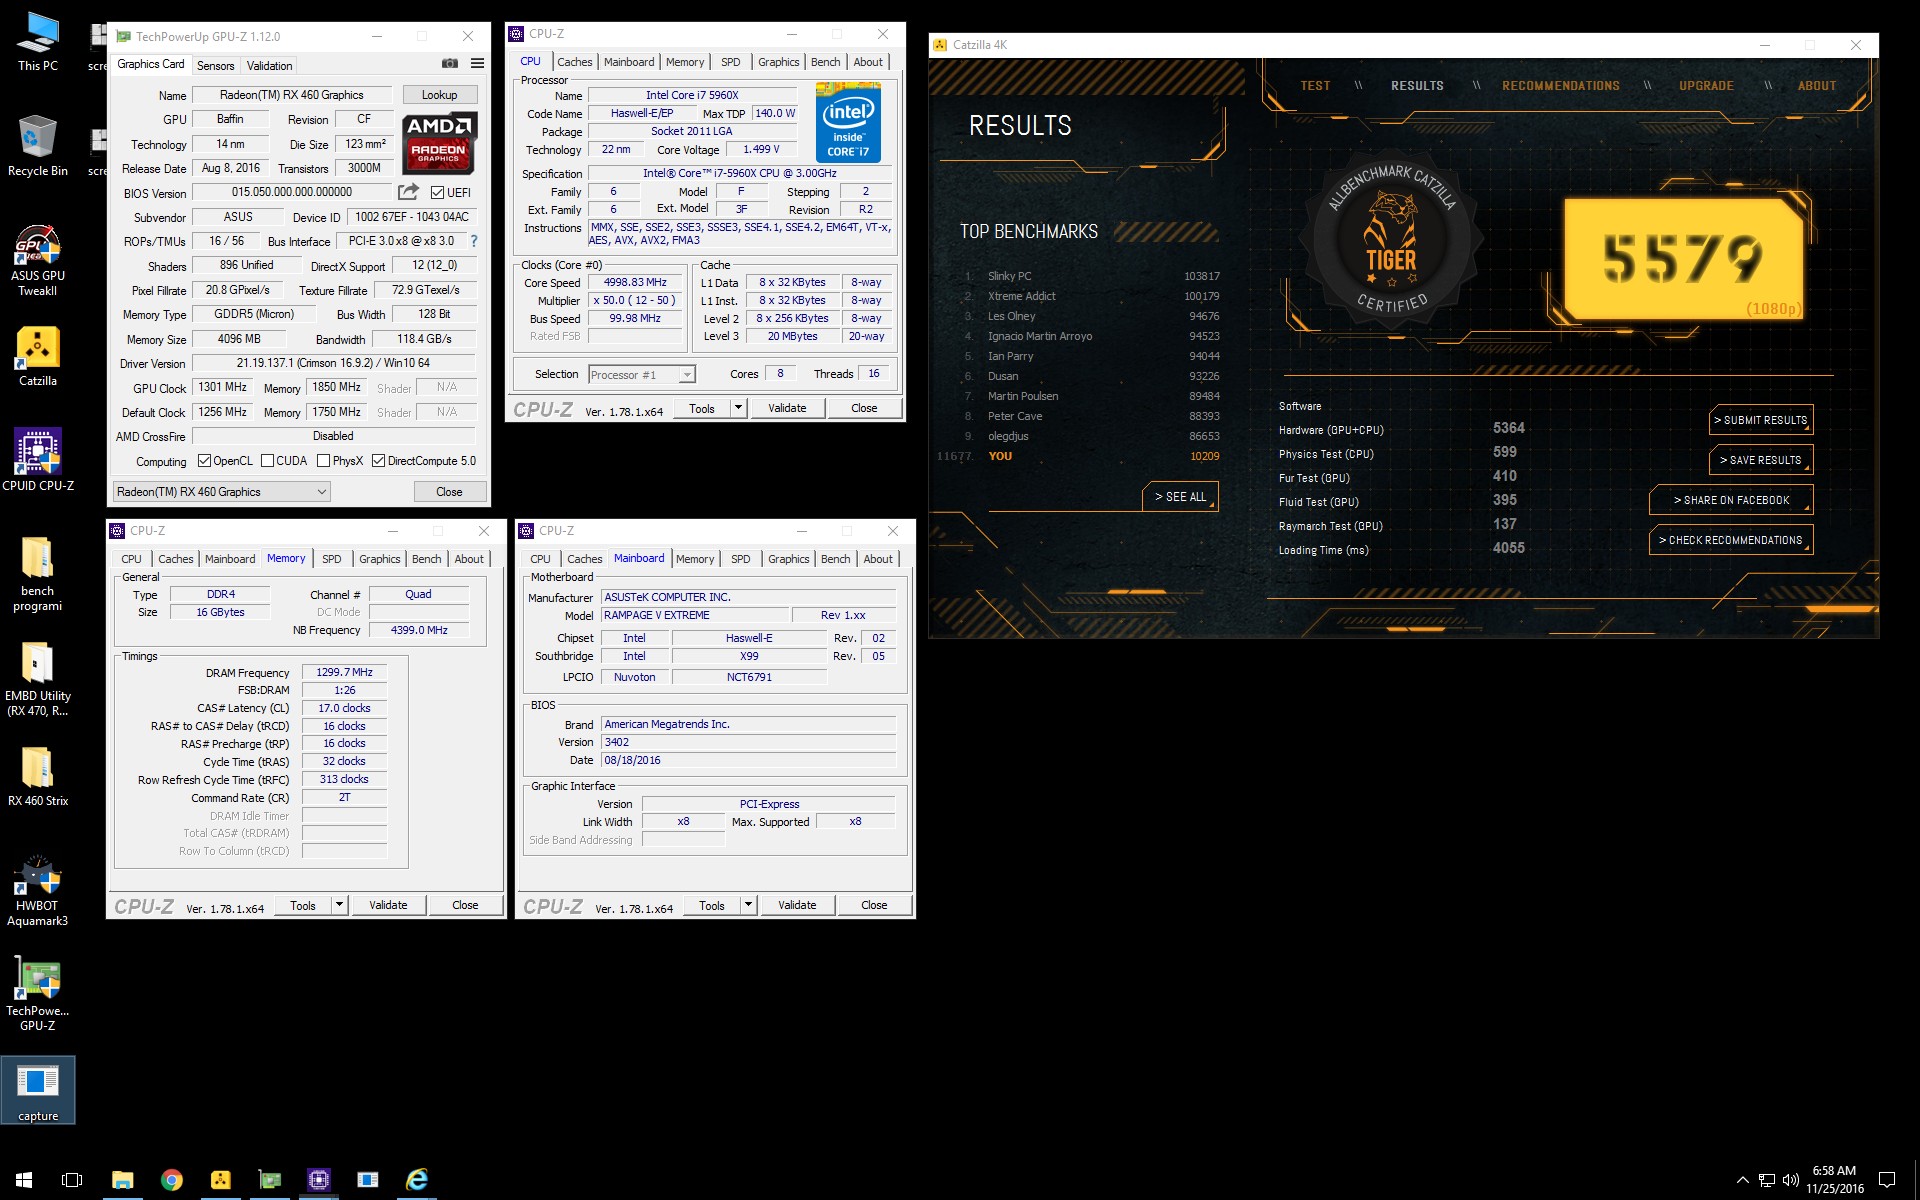Open Internet Explorer from the taskbar
The width and height of the screenshot is (1920, 1200).
(417, 1180)
